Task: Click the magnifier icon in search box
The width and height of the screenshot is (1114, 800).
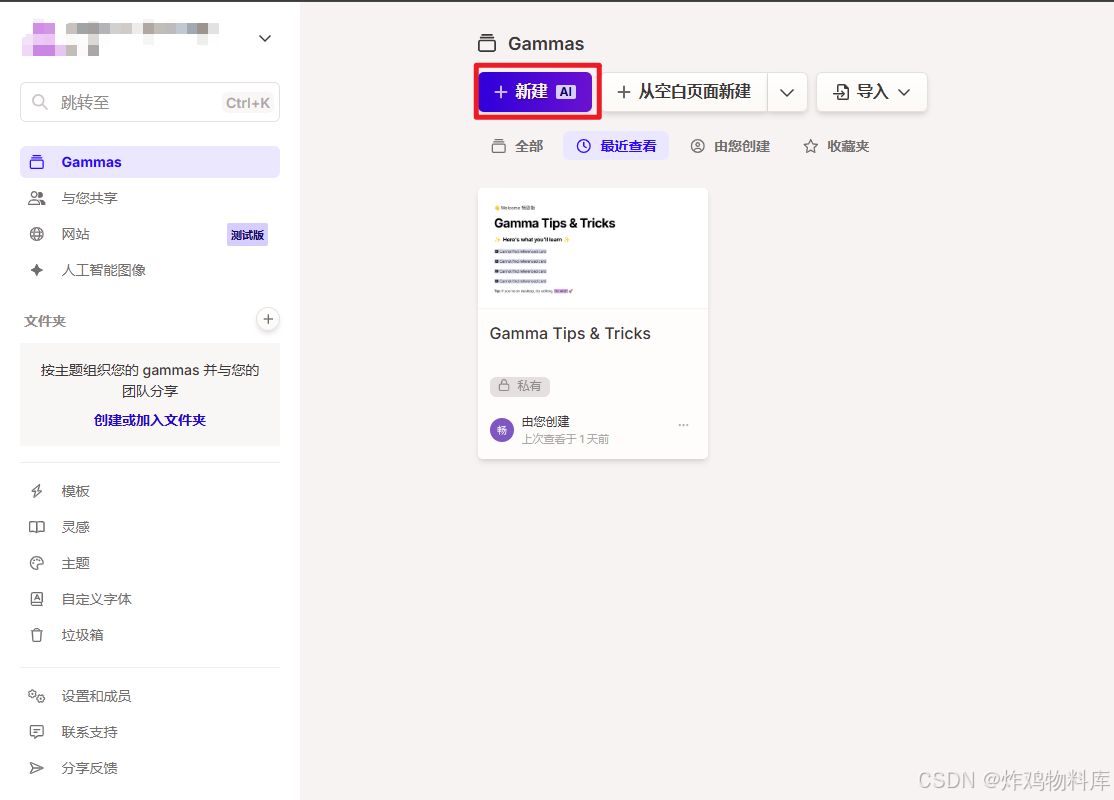Action: pos(40,102)
